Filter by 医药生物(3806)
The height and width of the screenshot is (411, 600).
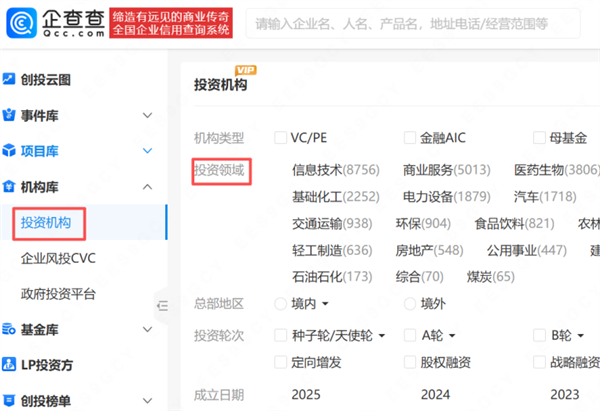(x=557, y=170)
